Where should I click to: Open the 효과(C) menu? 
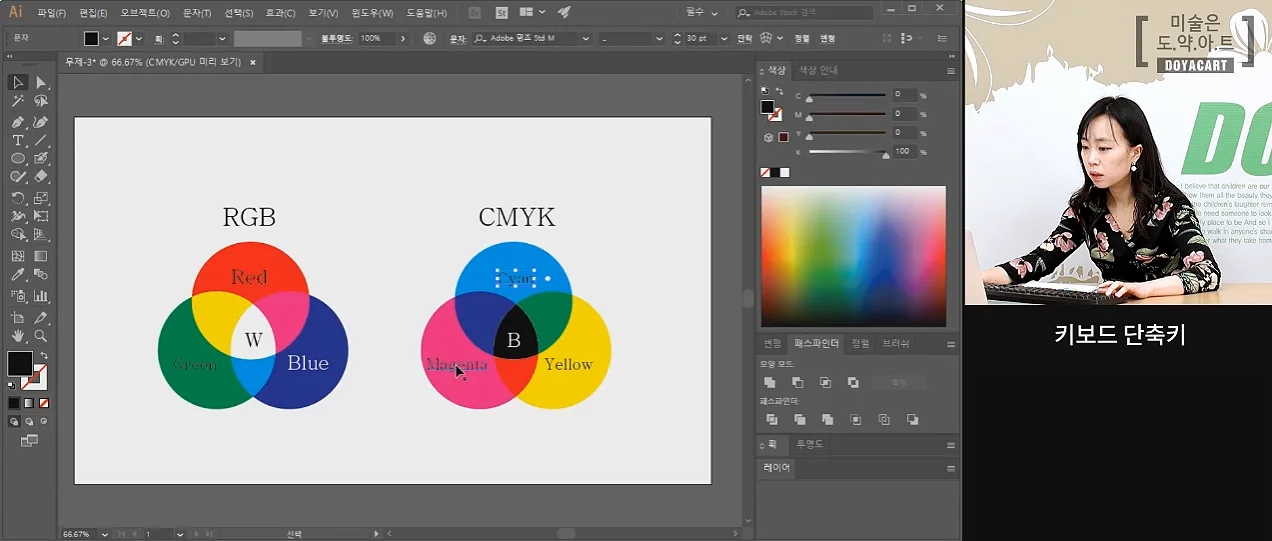[281, 13]
